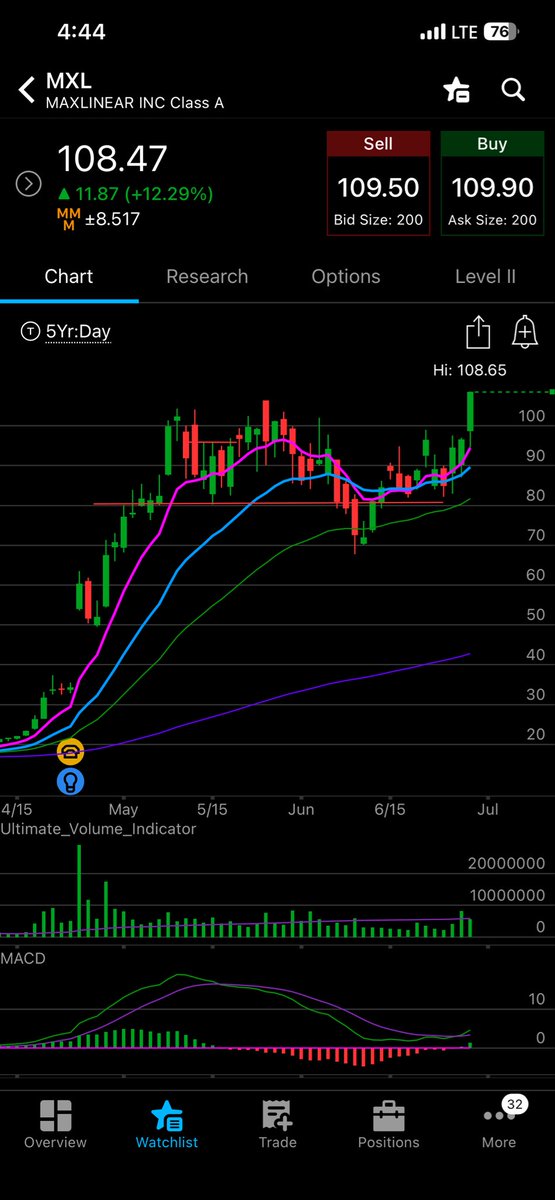Viewport: 555px width, 1200px height.
Task: Create a price alert with bell icon
Action: point(525,332)
